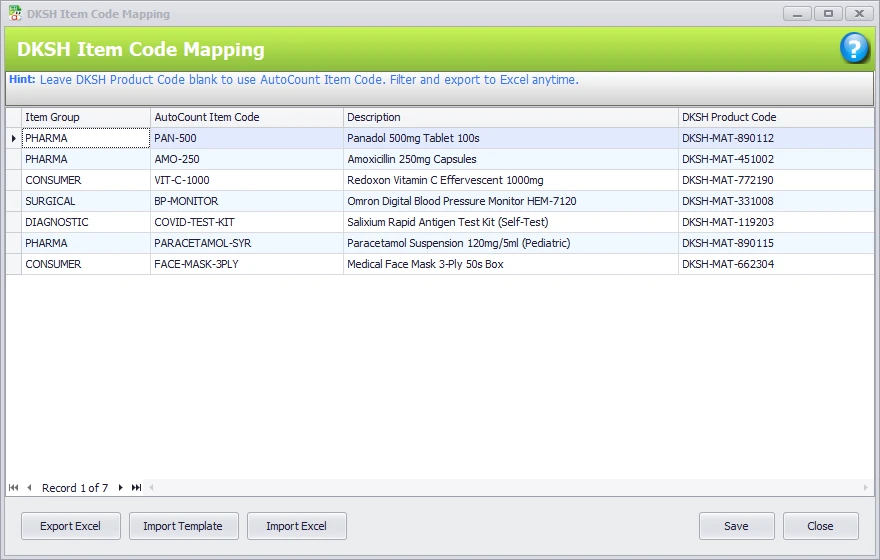The height and width of the screenshot is (560, 880).
Task: Select the FACE-MASK-3PLY item code cell
Action: [x=247, y=264]
